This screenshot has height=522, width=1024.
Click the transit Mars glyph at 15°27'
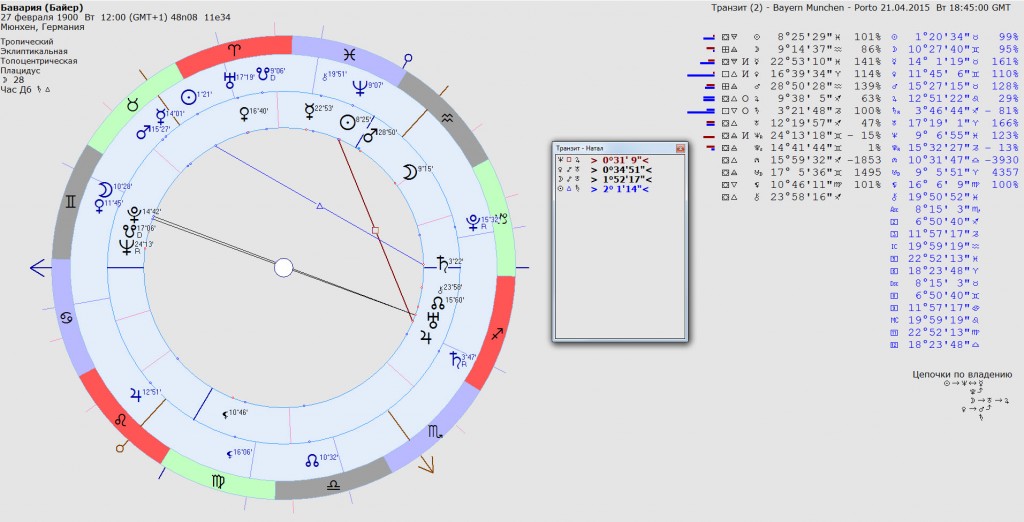(144, 133)
